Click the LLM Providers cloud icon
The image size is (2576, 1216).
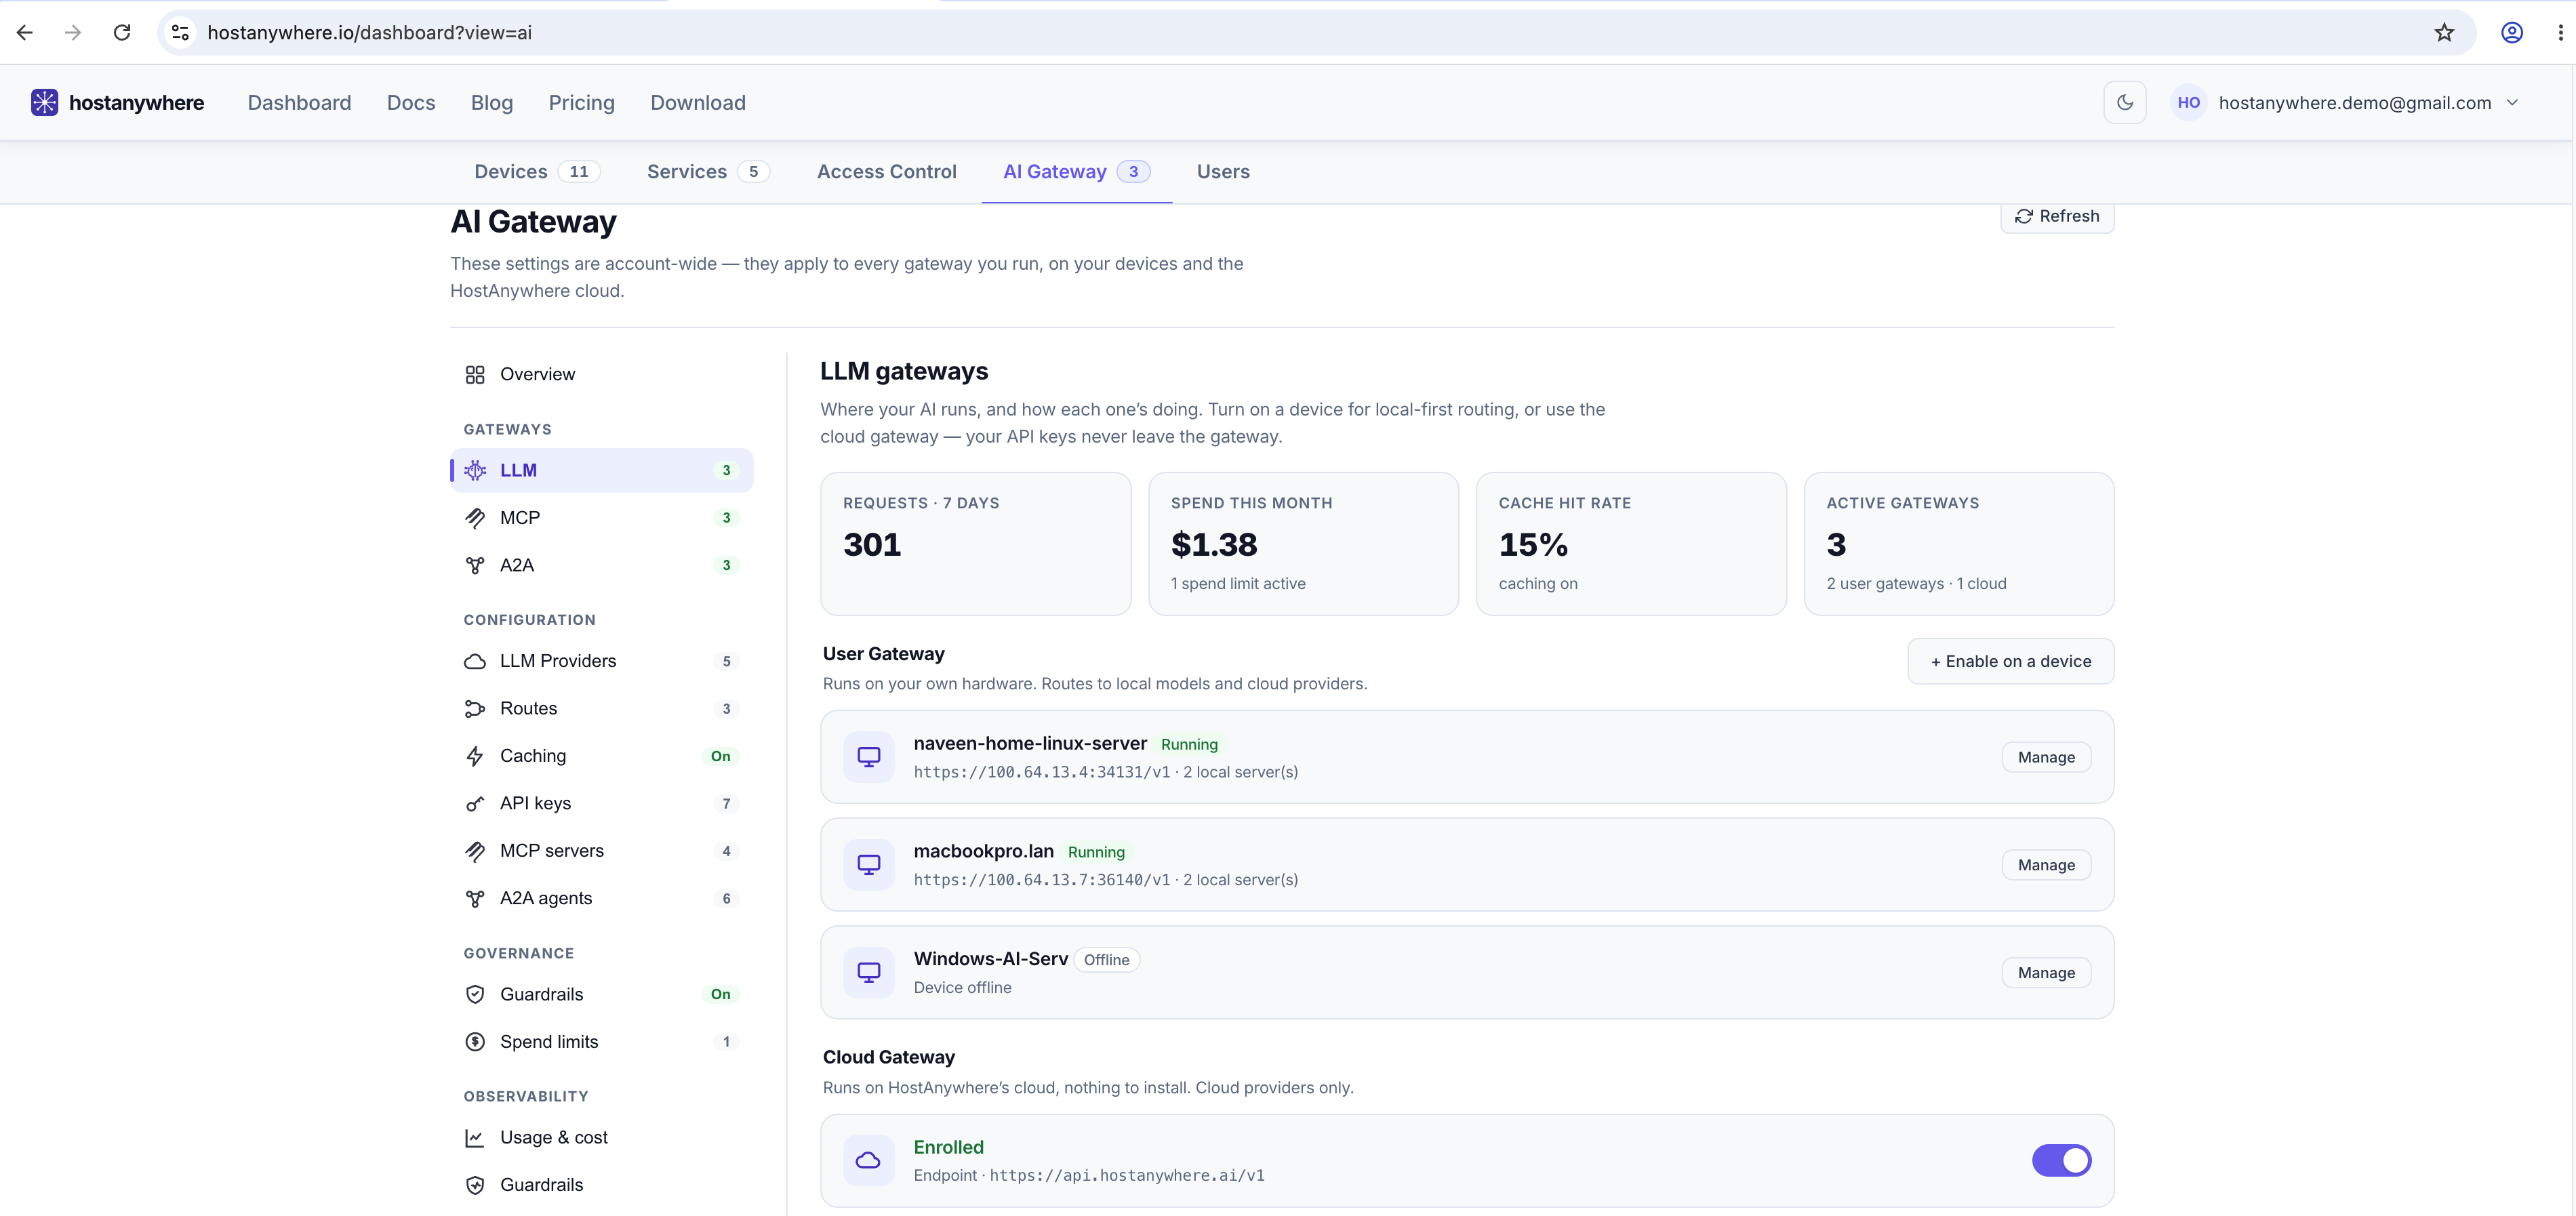click(x=475, y=661)
